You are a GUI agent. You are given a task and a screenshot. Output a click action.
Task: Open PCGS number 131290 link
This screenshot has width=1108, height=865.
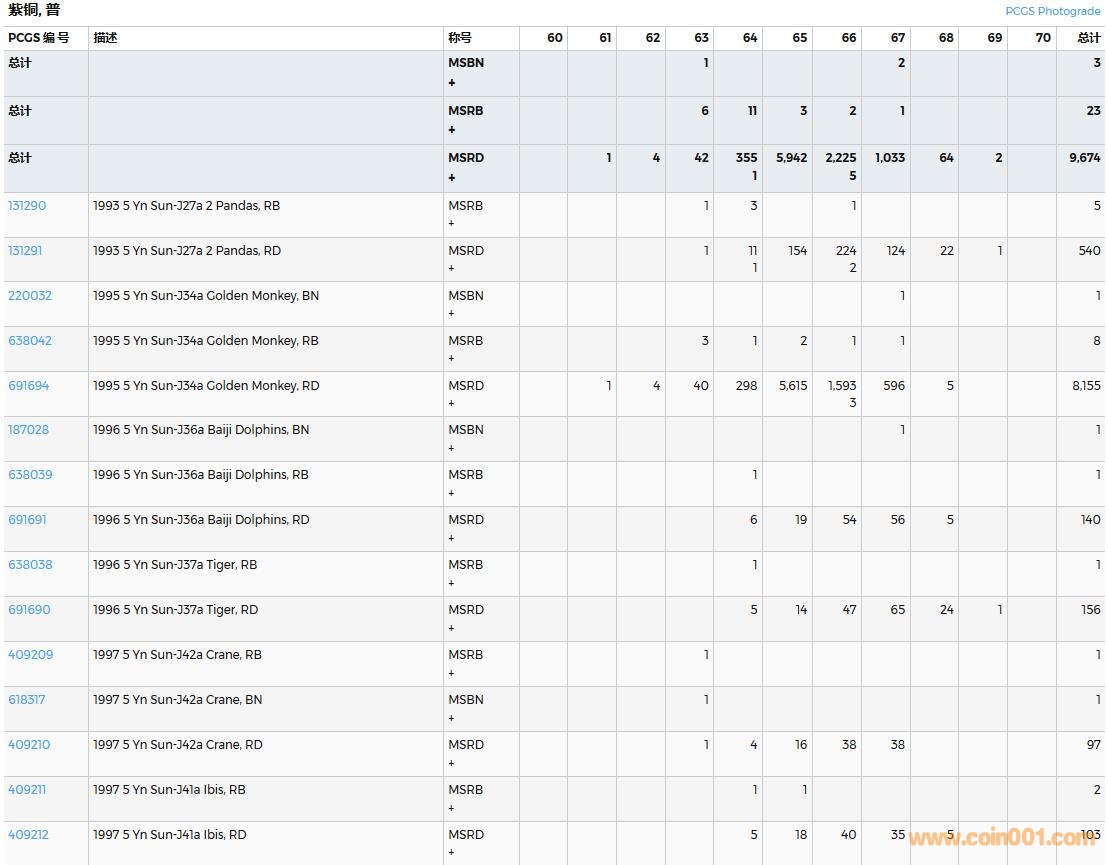point(27,206)
